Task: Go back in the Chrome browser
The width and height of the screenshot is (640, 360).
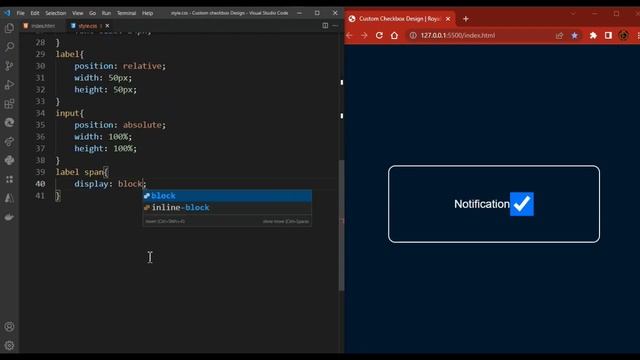Action: pyautogui.click(x=349, y=36)
